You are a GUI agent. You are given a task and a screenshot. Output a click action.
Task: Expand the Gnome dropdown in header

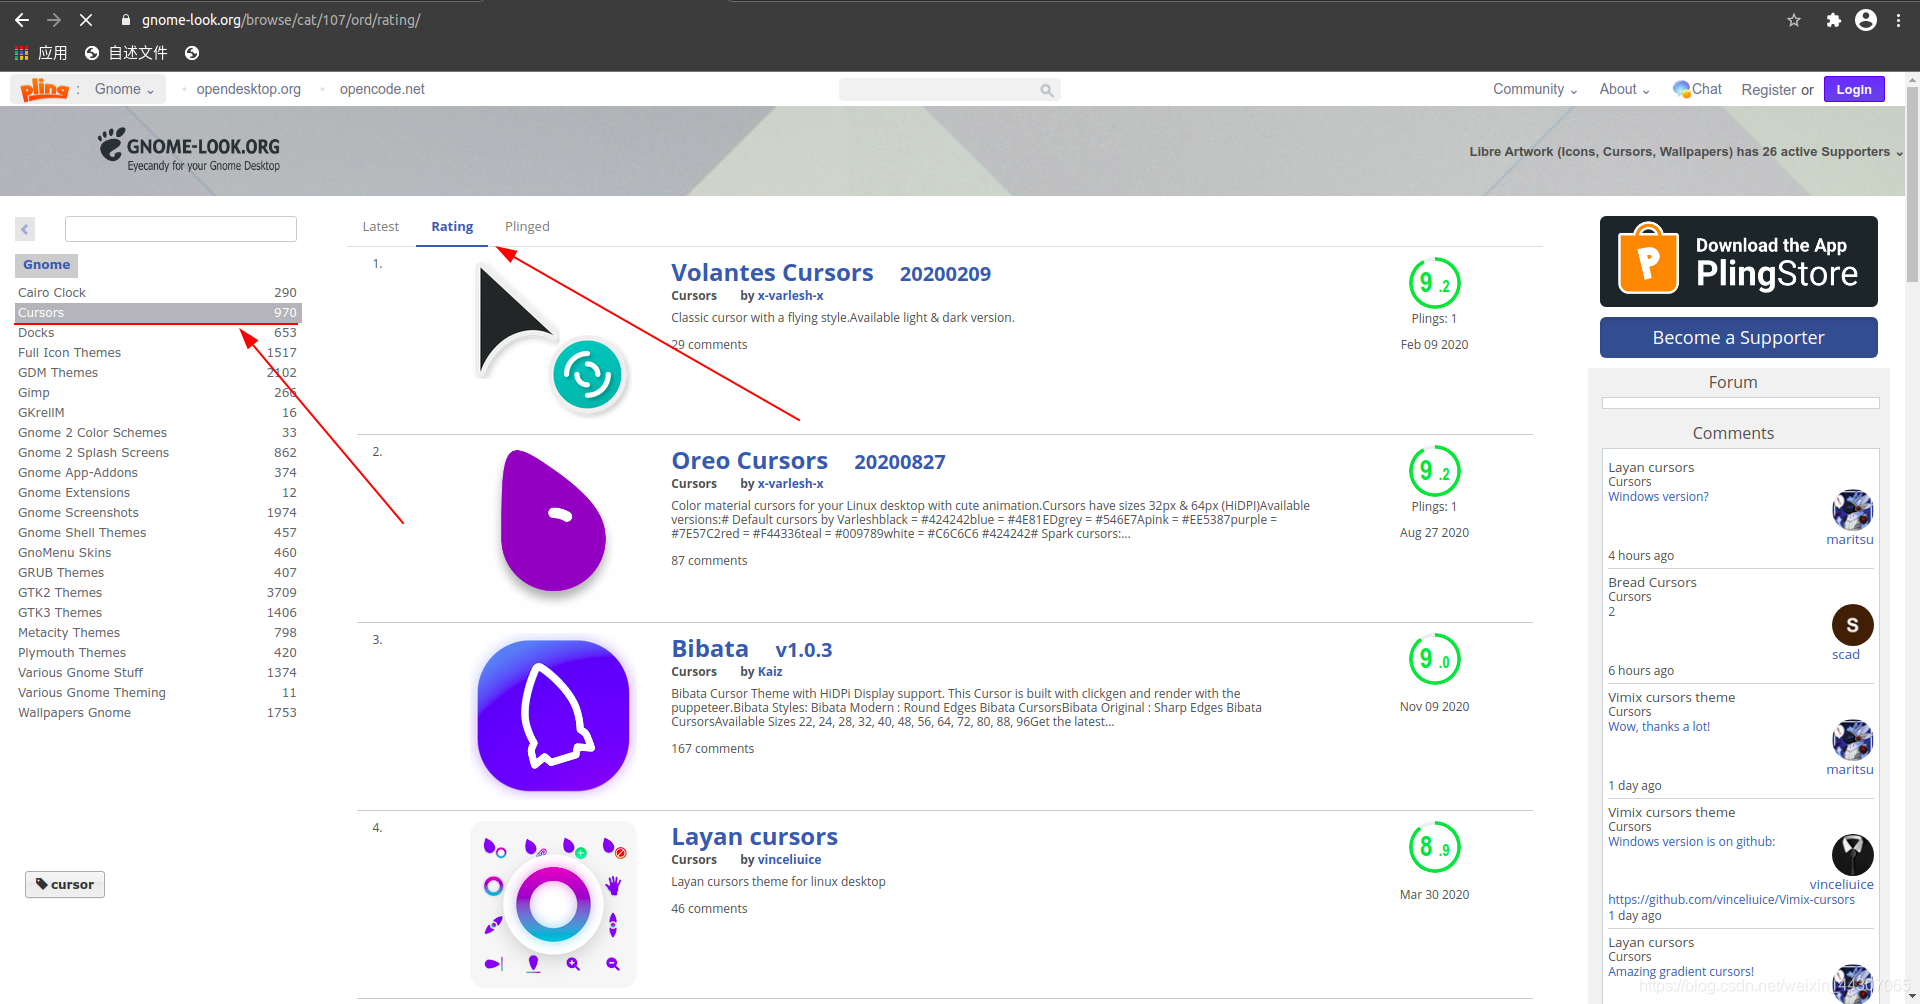[x=124, y=89]
